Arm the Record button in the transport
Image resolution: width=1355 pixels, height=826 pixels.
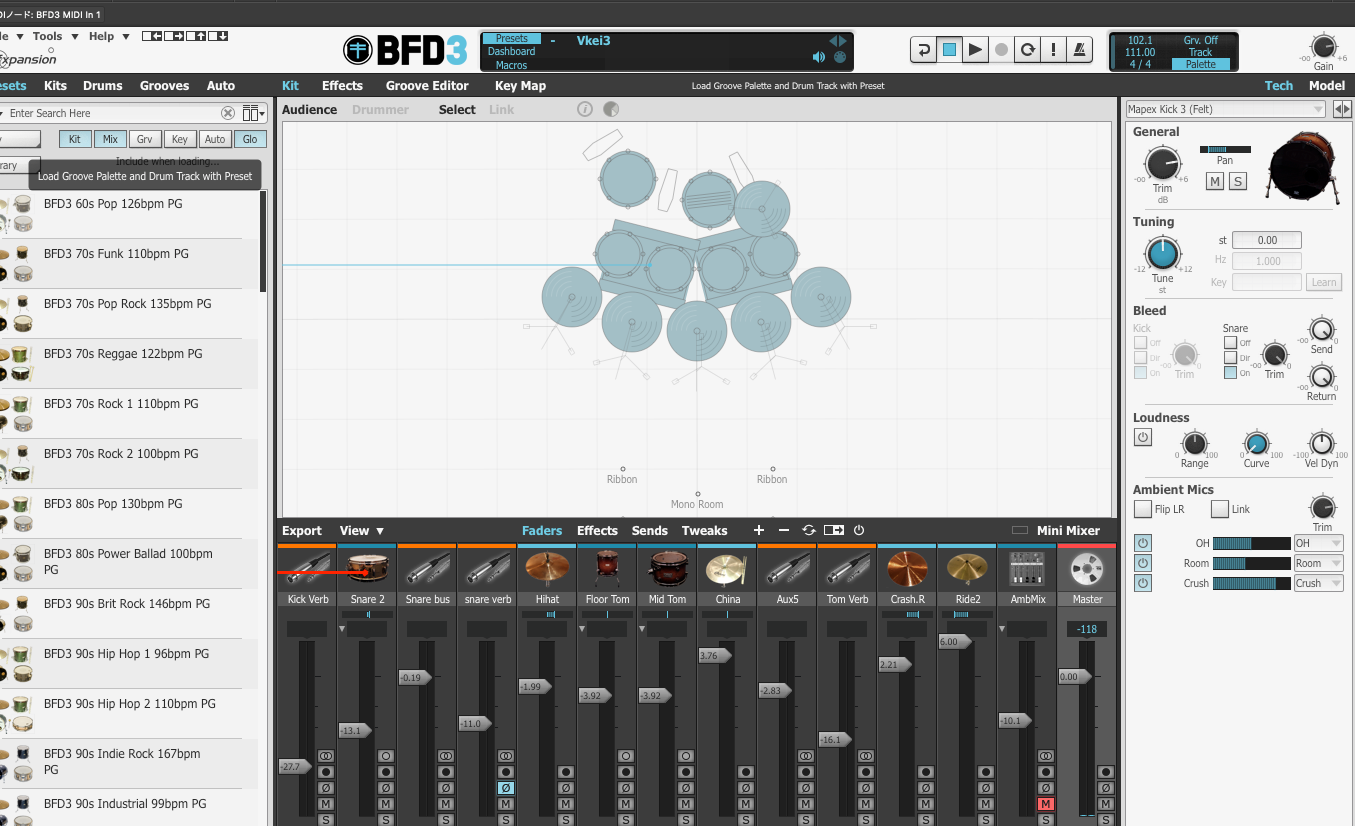1001,49
